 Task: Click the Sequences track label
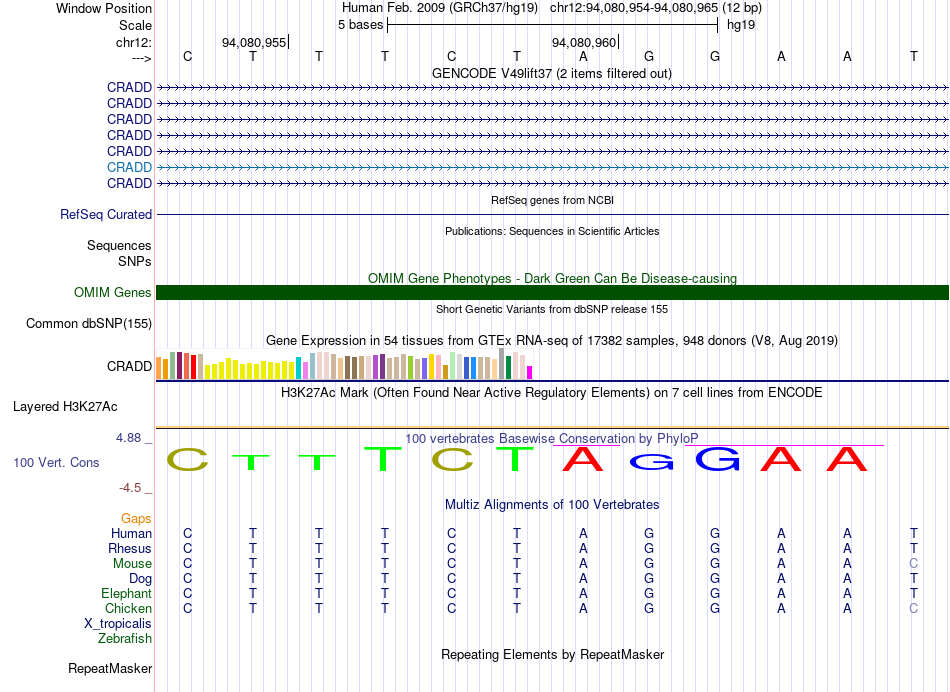[119, 245]
